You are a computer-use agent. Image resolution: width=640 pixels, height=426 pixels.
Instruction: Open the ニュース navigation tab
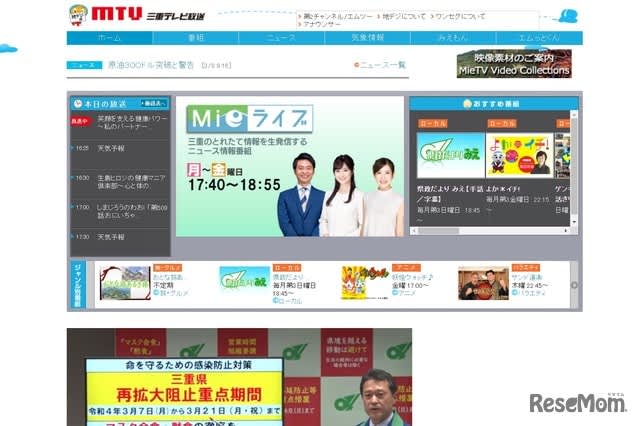pyautogui.click(x=281, y=38)
